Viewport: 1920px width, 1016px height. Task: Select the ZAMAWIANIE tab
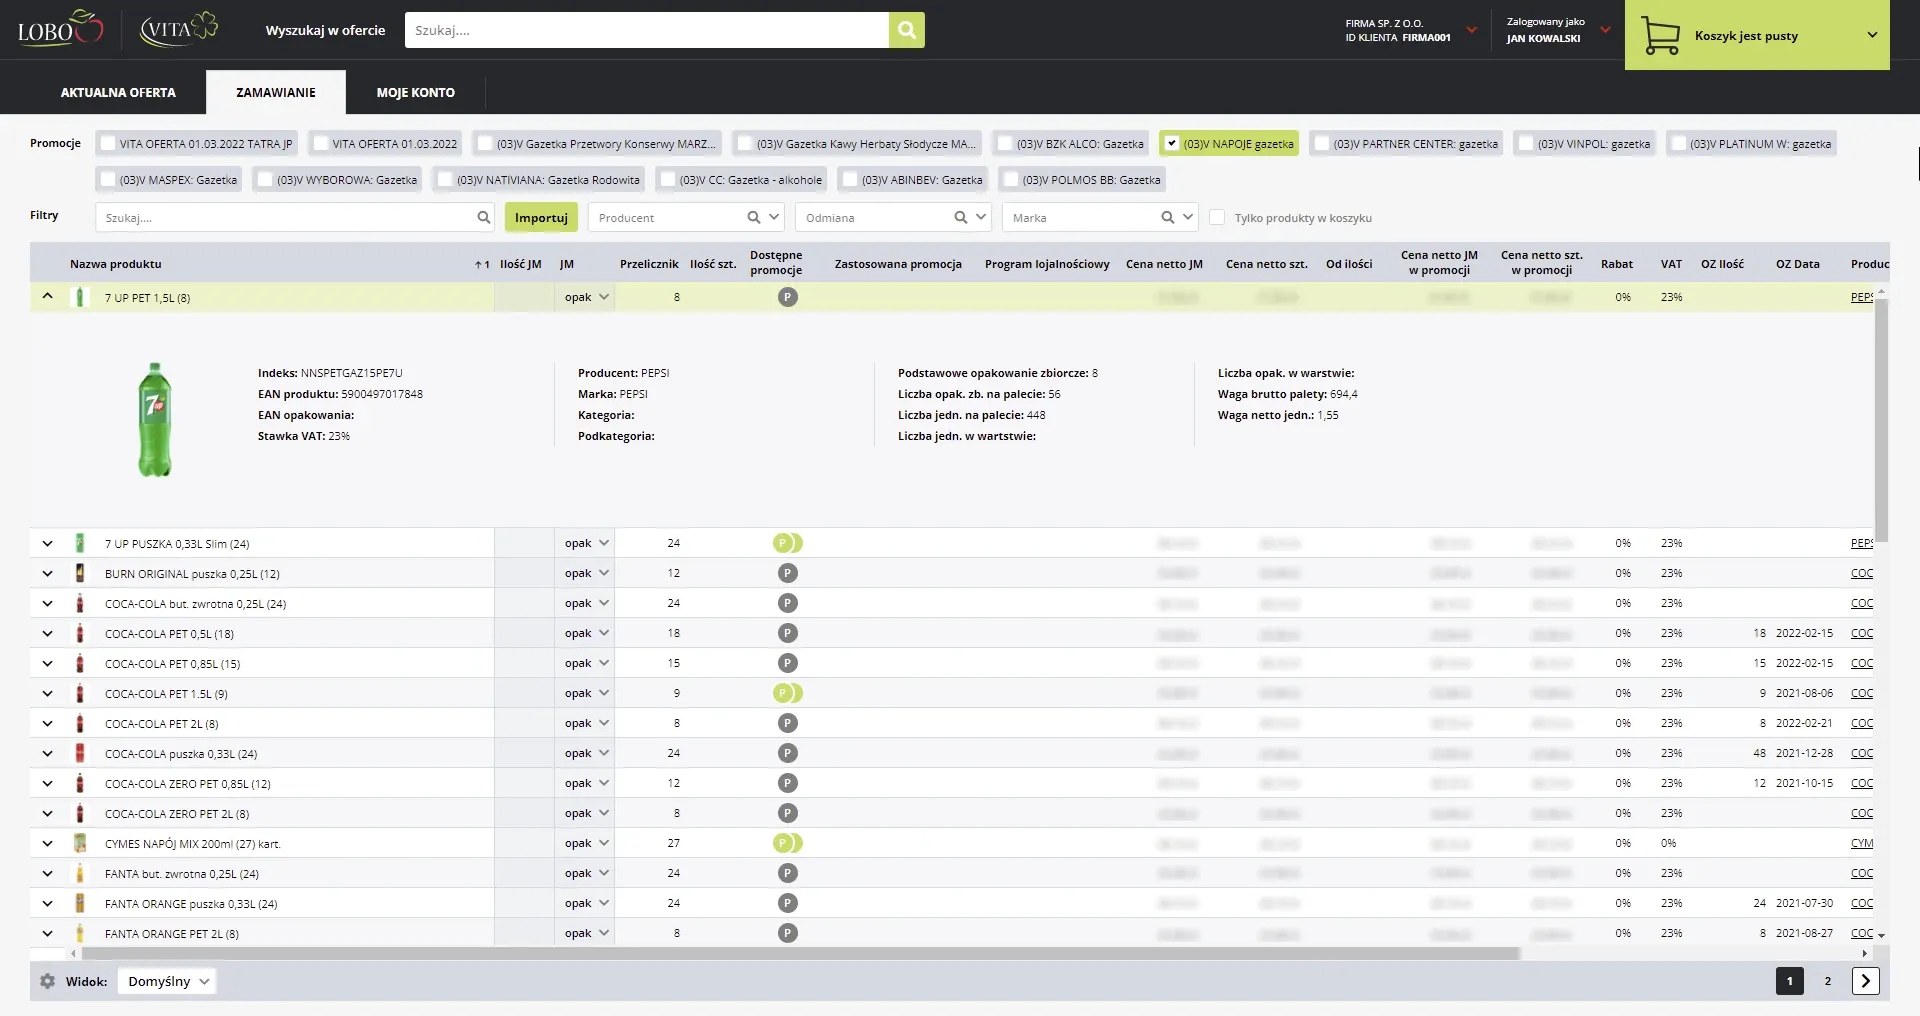(x=276, y=92)
